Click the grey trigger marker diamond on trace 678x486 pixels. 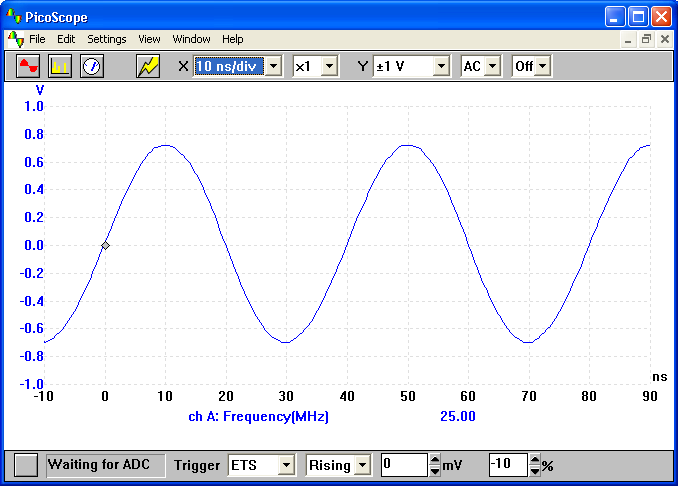pos(106,246)
